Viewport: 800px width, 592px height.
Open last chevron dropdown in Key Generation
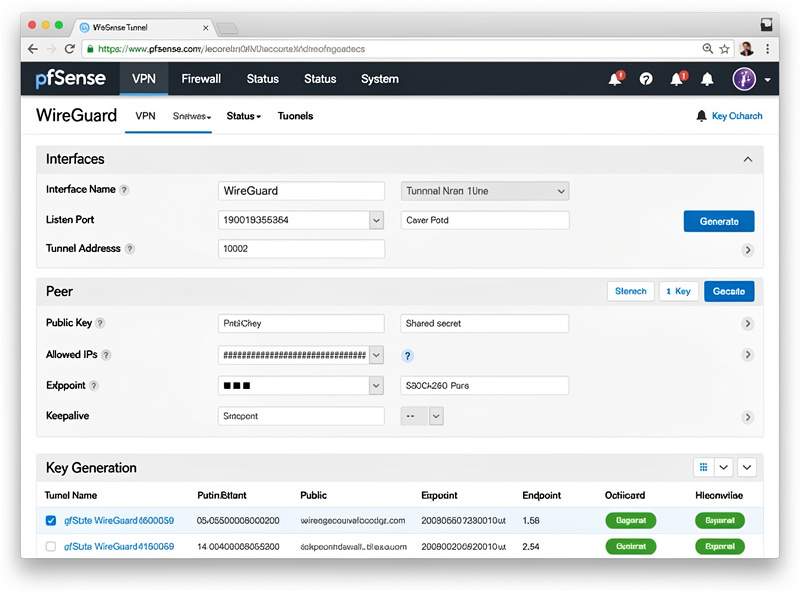pos(747,467)
